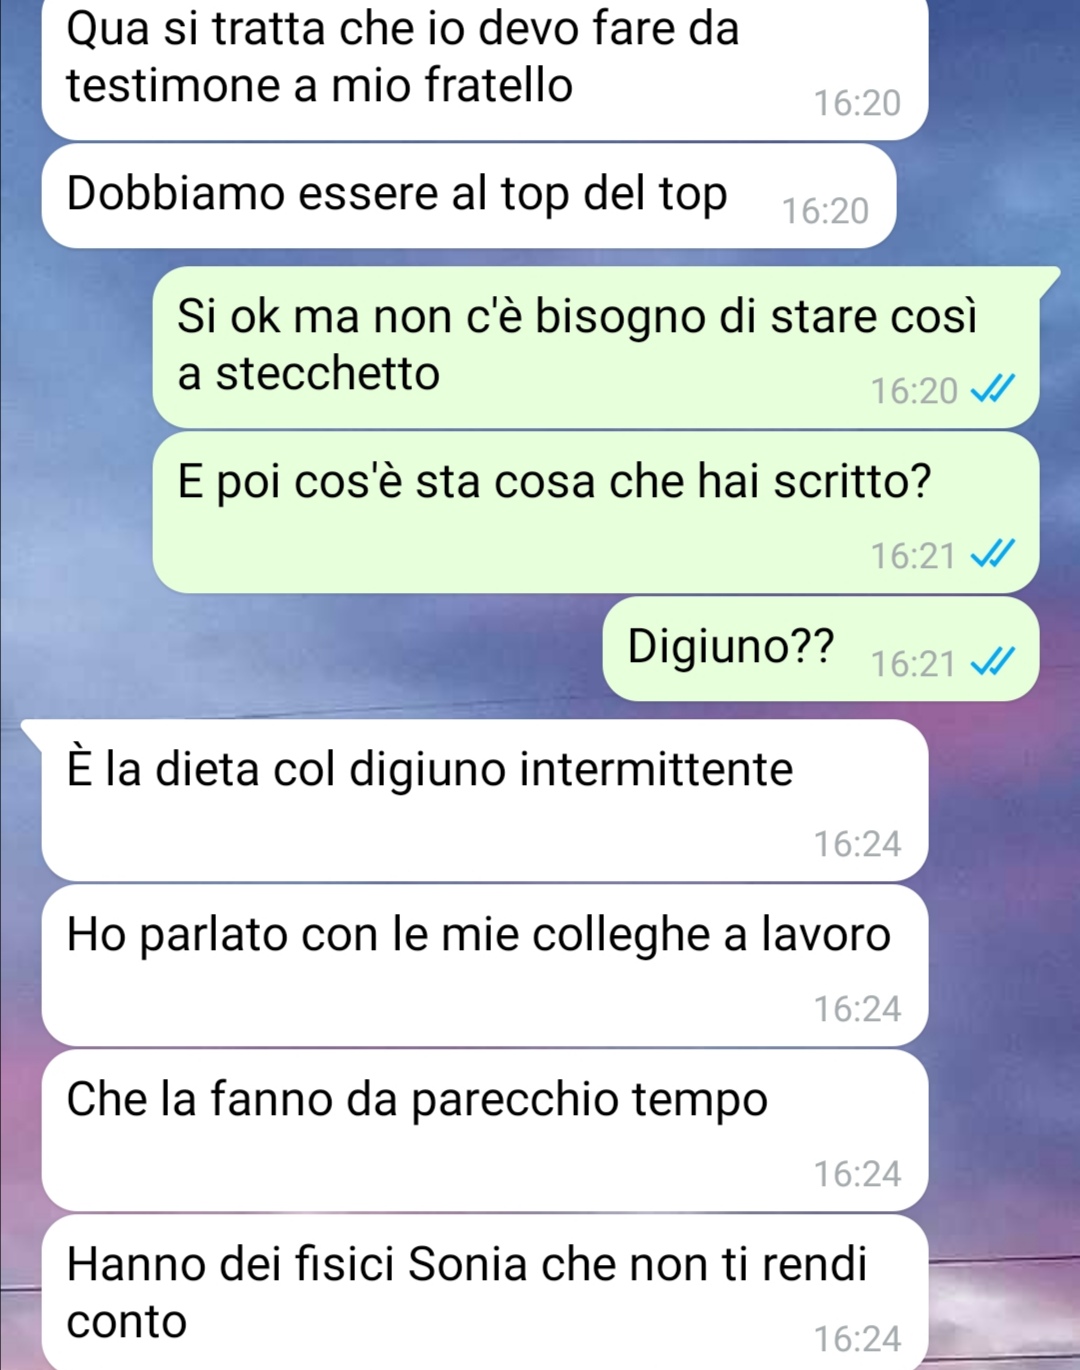
Task: Select 'Ho parlato con le mie colleghe' message
Action: point(485,966)
